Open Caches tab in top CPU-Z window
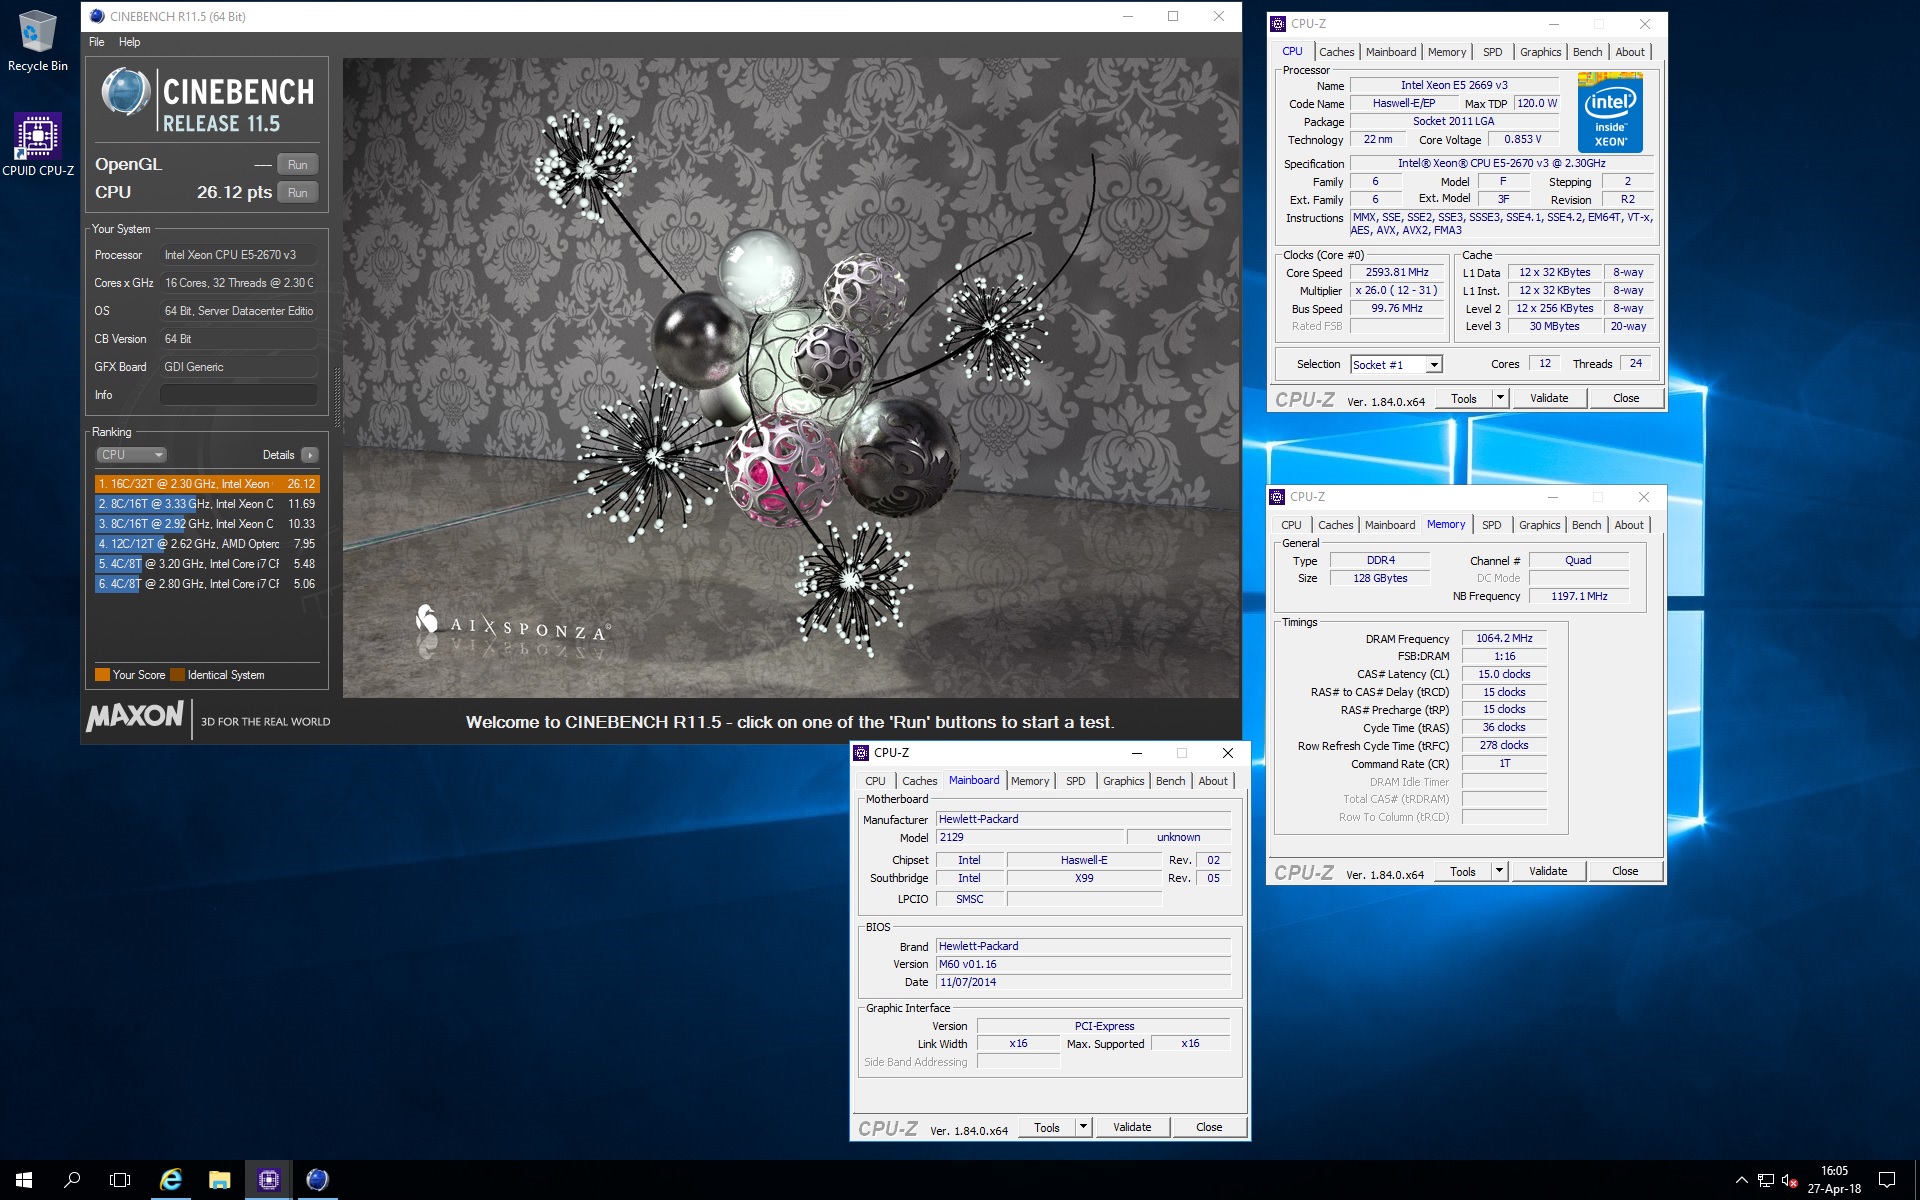 click(x=1336, y=52)
